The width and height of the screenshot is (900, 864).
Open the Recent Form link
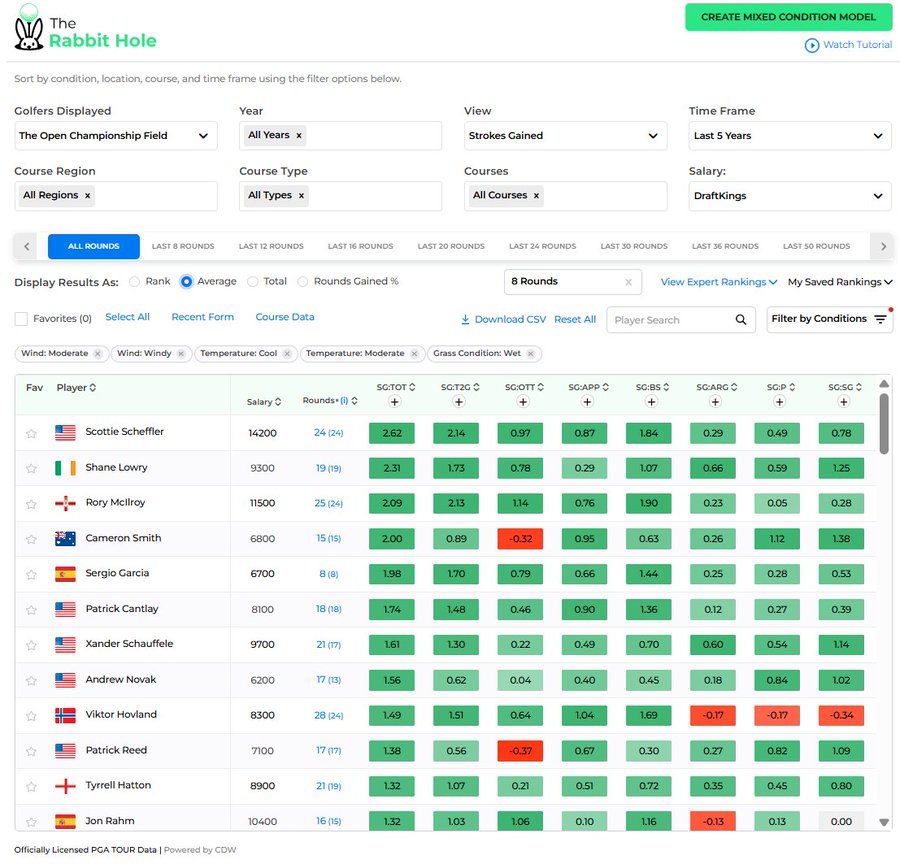click(203, 317)
